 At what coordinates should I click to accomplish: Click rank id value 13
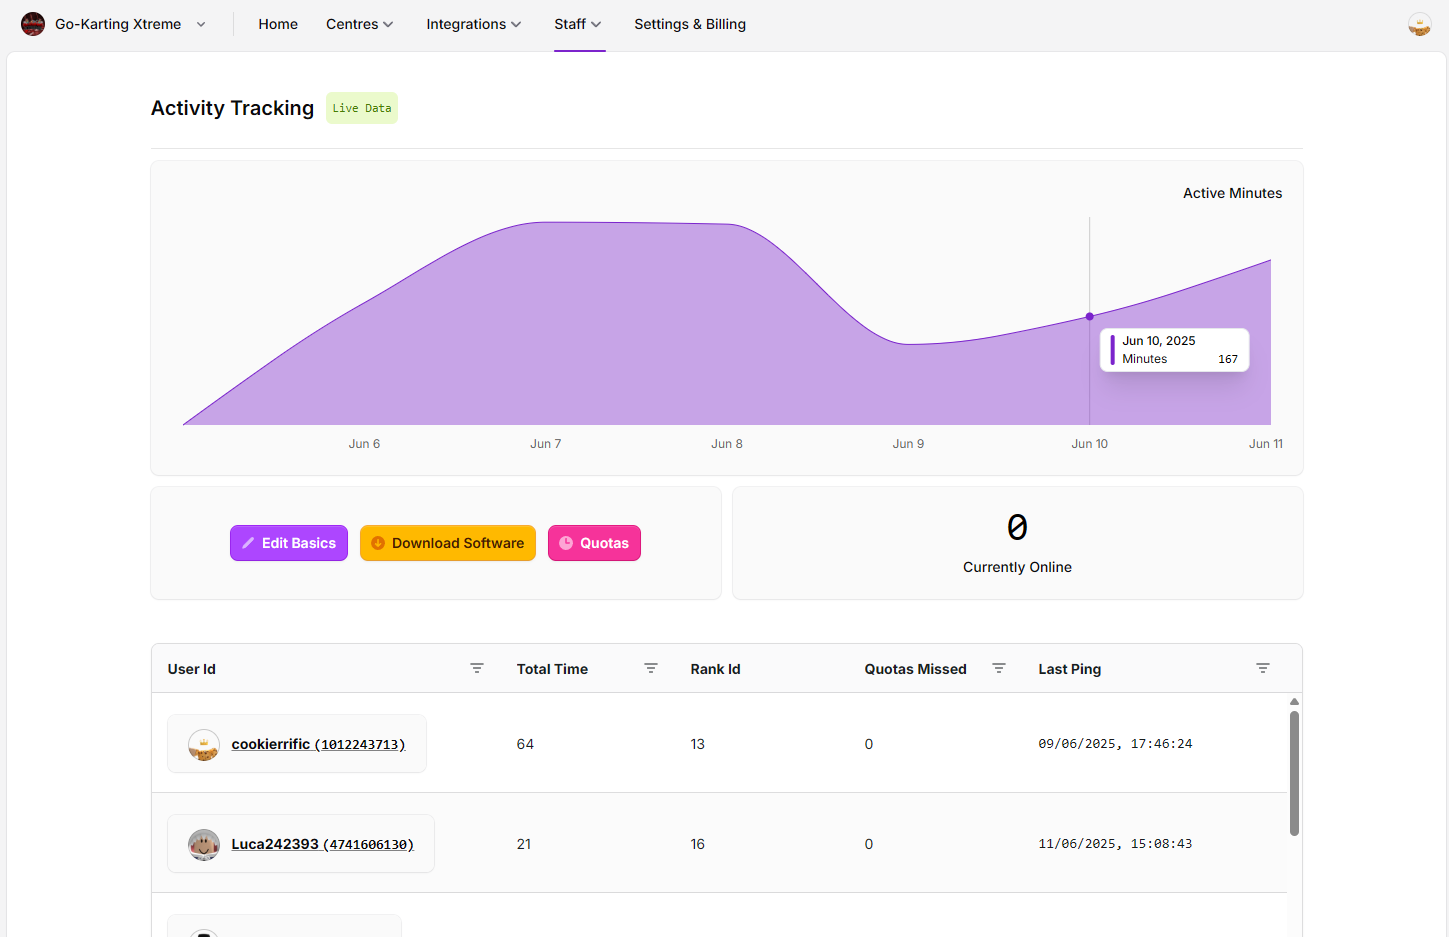[698, 744]
